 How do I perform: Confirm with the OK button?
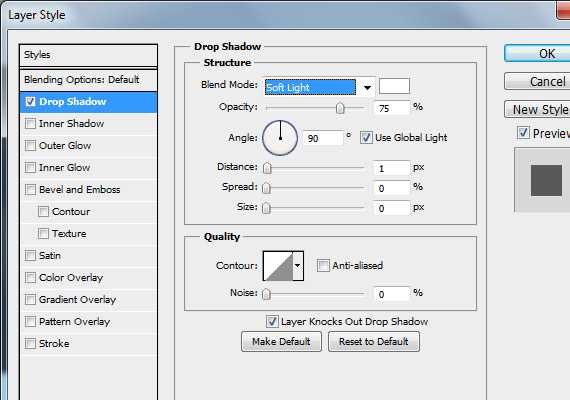537,53
